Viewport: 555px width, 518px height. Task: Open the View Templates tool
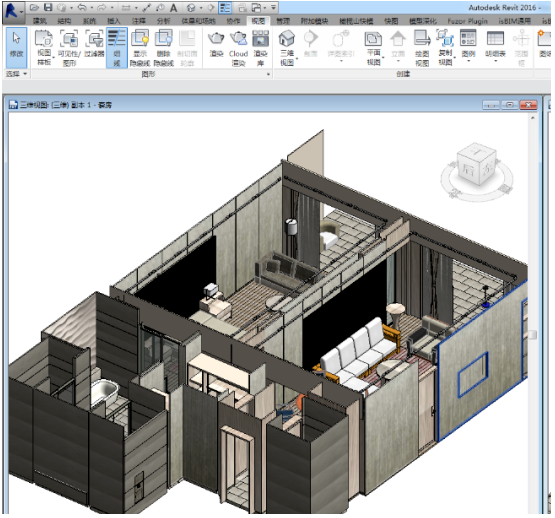(44, 48)
